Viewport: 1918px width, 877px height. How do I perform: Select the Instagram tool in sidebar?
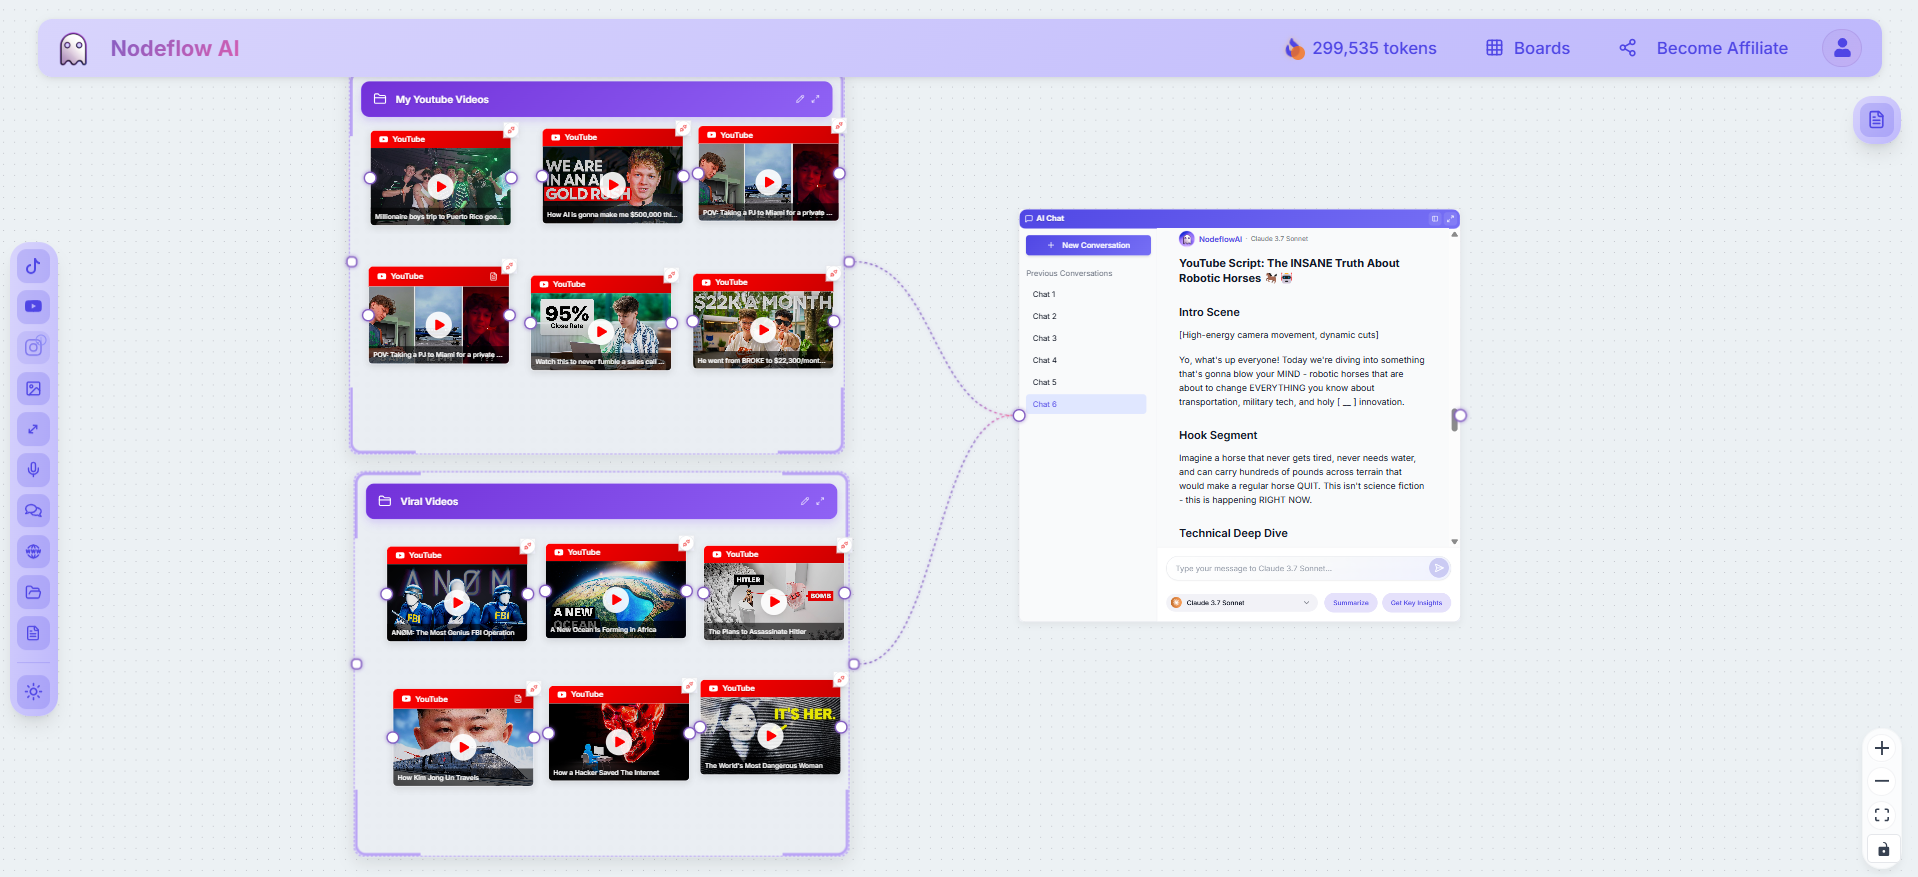pyautogui.click(x=33, y=347)
